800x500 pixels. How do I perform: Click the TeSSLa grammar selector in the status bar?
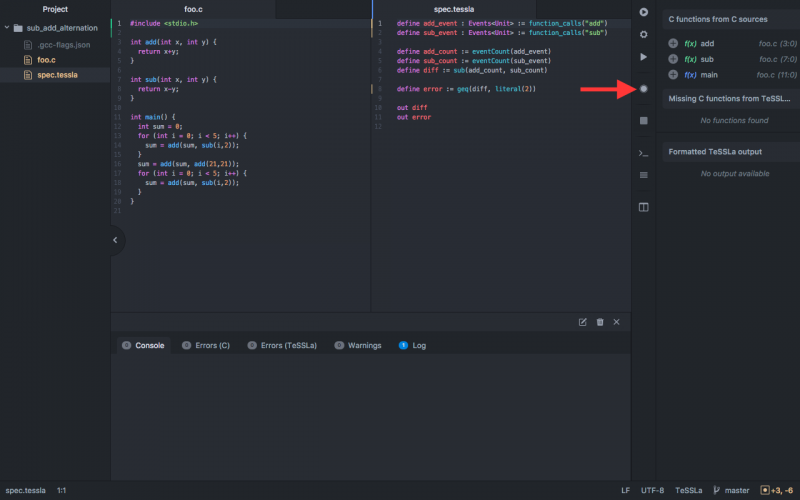(688, 490)
